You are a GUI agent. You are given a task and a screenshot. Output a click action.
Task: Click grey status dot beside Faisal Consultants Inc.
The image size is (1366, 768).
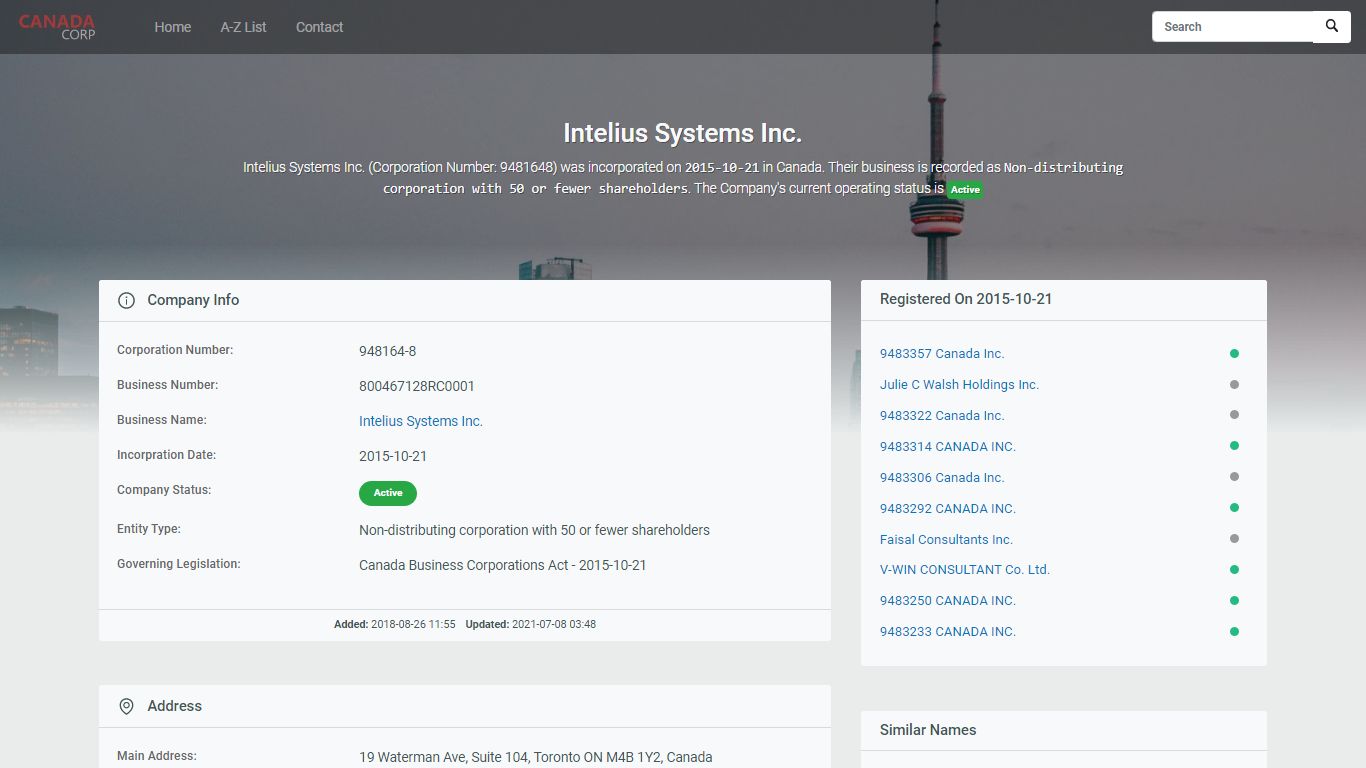[1234, 539]
